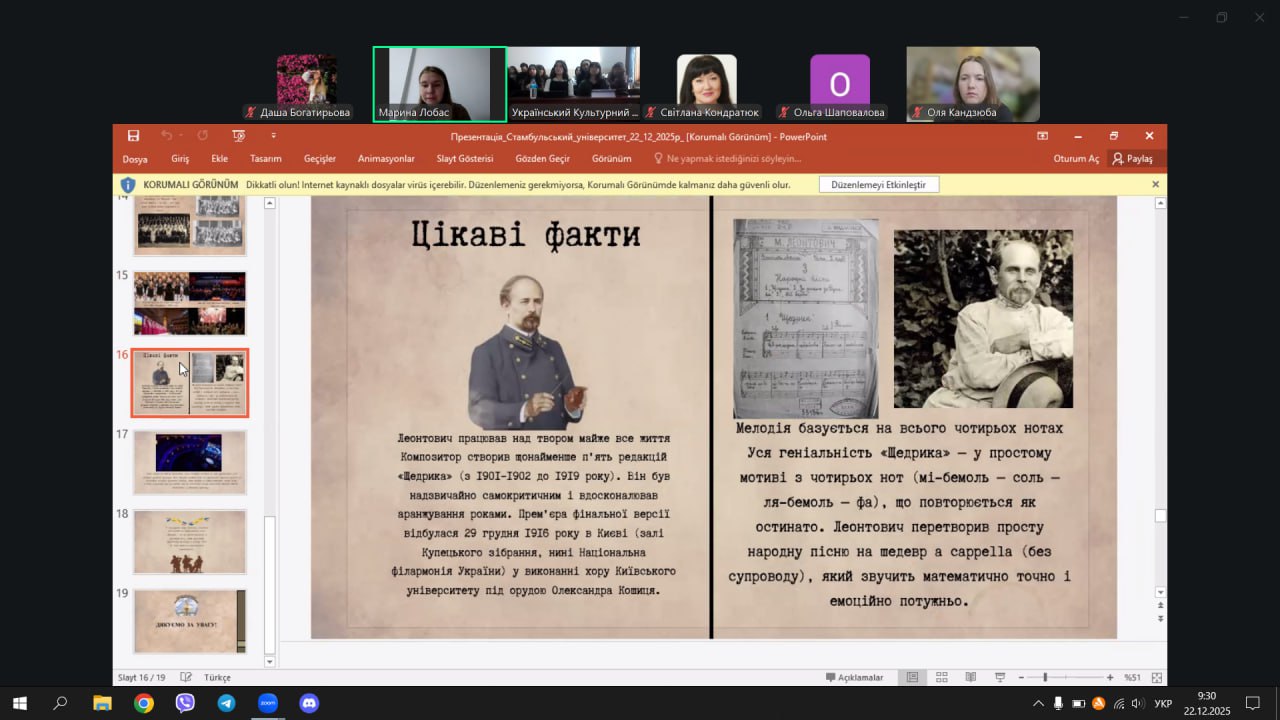1280x720 pixels.
Task: Toggle system volume icon in tray
Action: (x=1137, y=703)
